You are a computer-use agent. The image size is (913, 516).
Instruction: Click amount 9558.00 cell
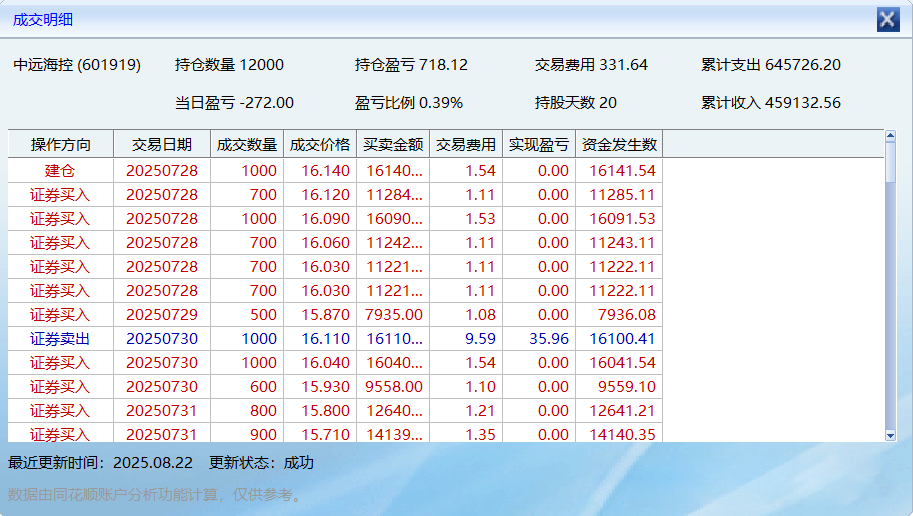pyautogui.click(x=393, y=386)
